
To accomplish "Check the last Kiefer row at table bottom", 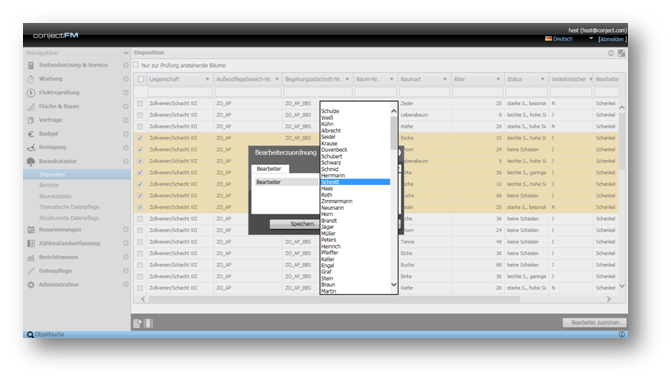I will pos(140,288).
